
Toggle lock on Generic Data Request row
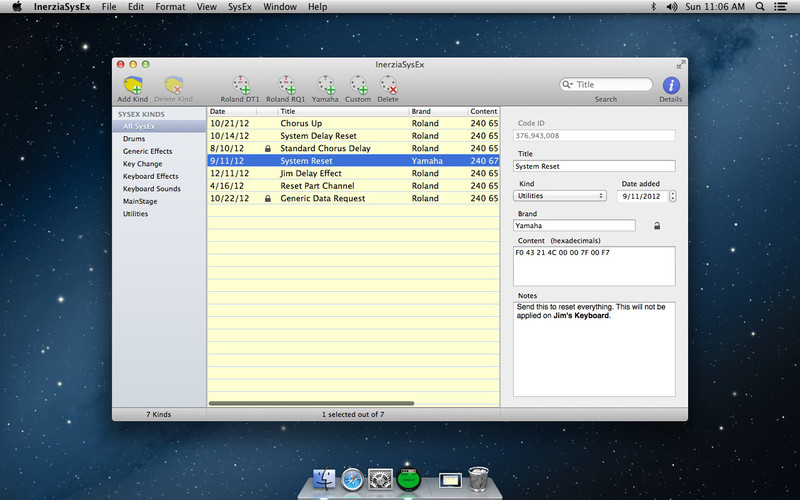coord(267,199)
